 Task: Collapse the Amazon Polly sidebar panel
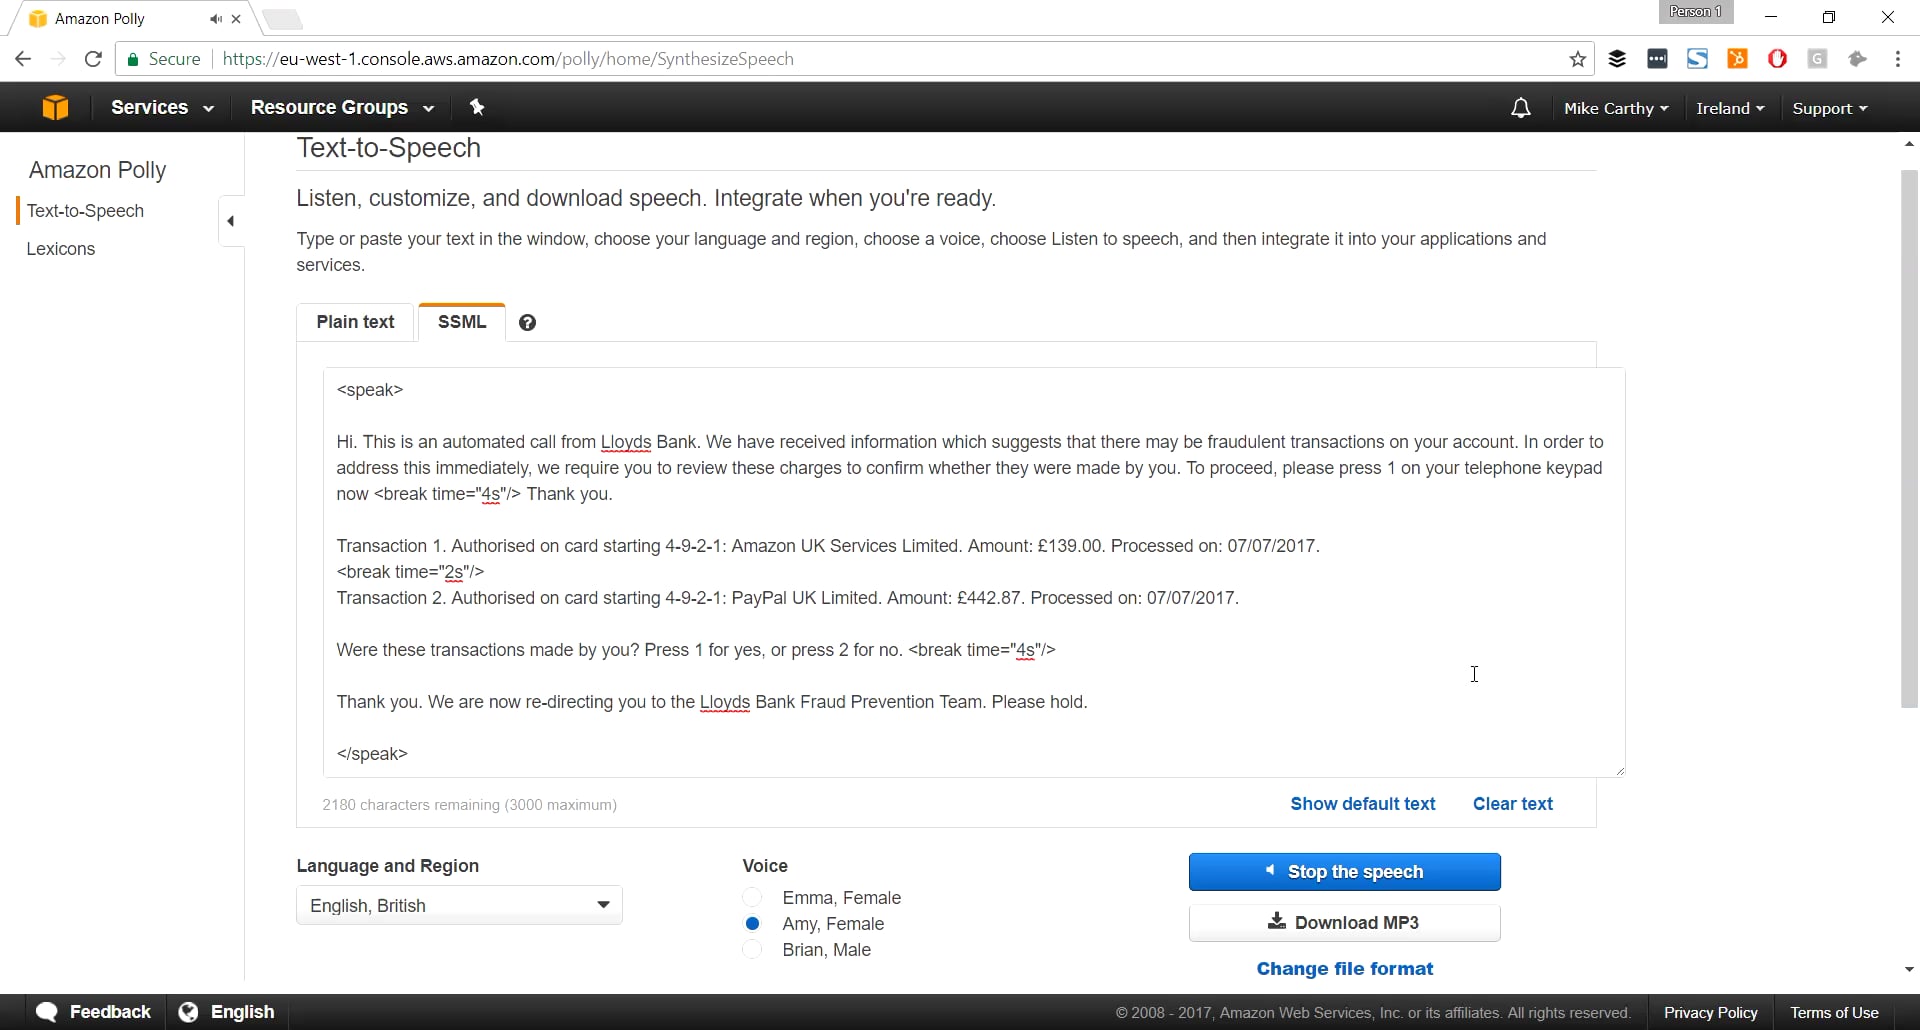click(231, 220)
